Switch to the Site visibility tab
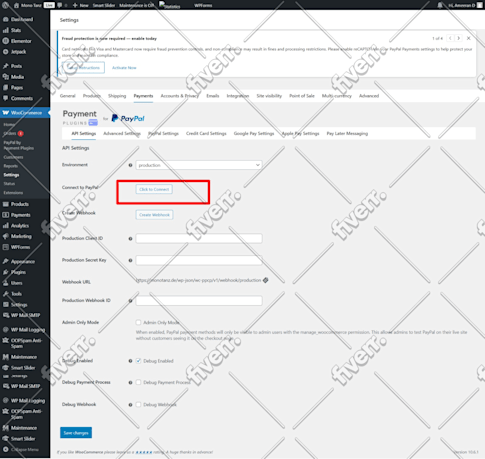 269,96
